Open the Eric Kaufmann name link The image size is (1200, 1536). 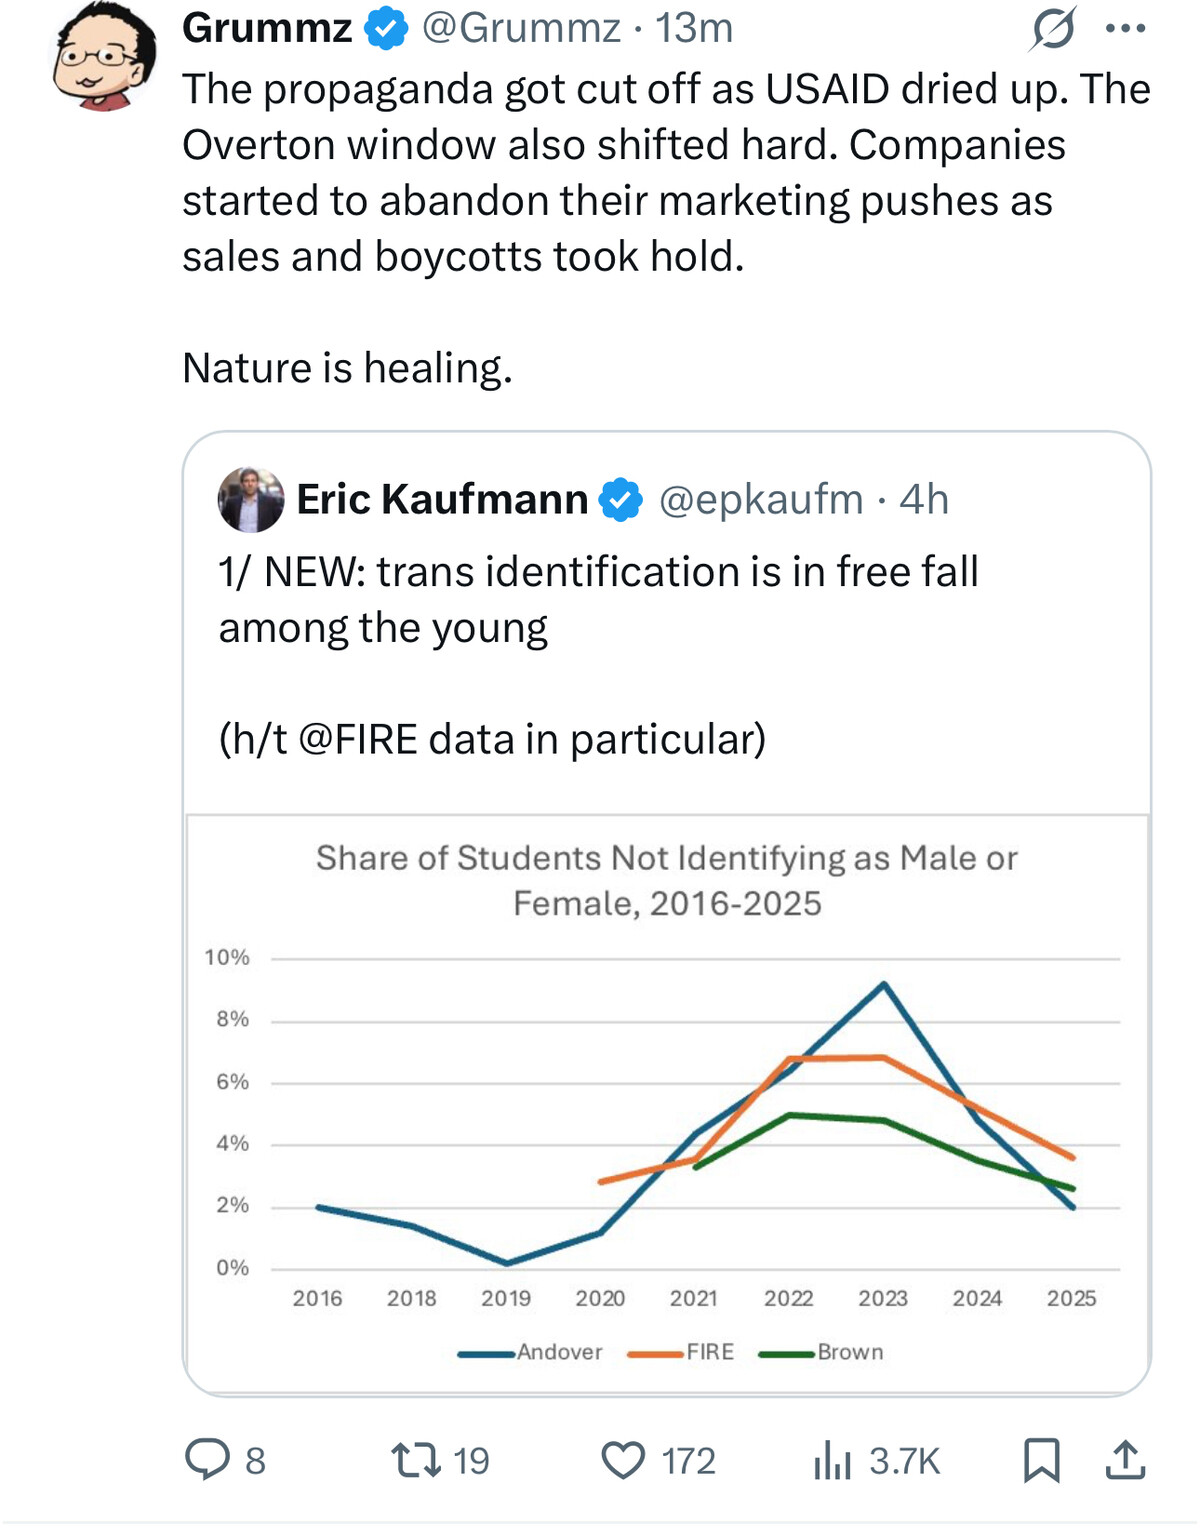click(x=442, y=499)
